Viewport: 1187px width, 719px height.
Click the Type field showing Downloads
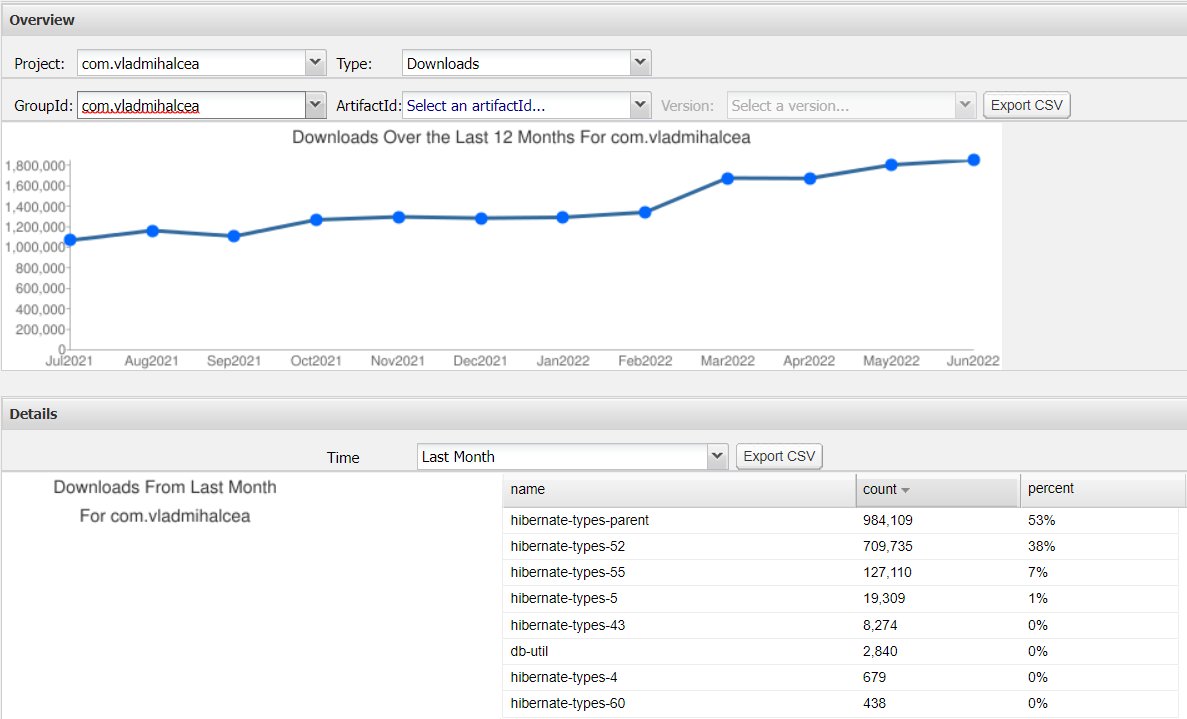pyautogui.click(x=516, y=63)
